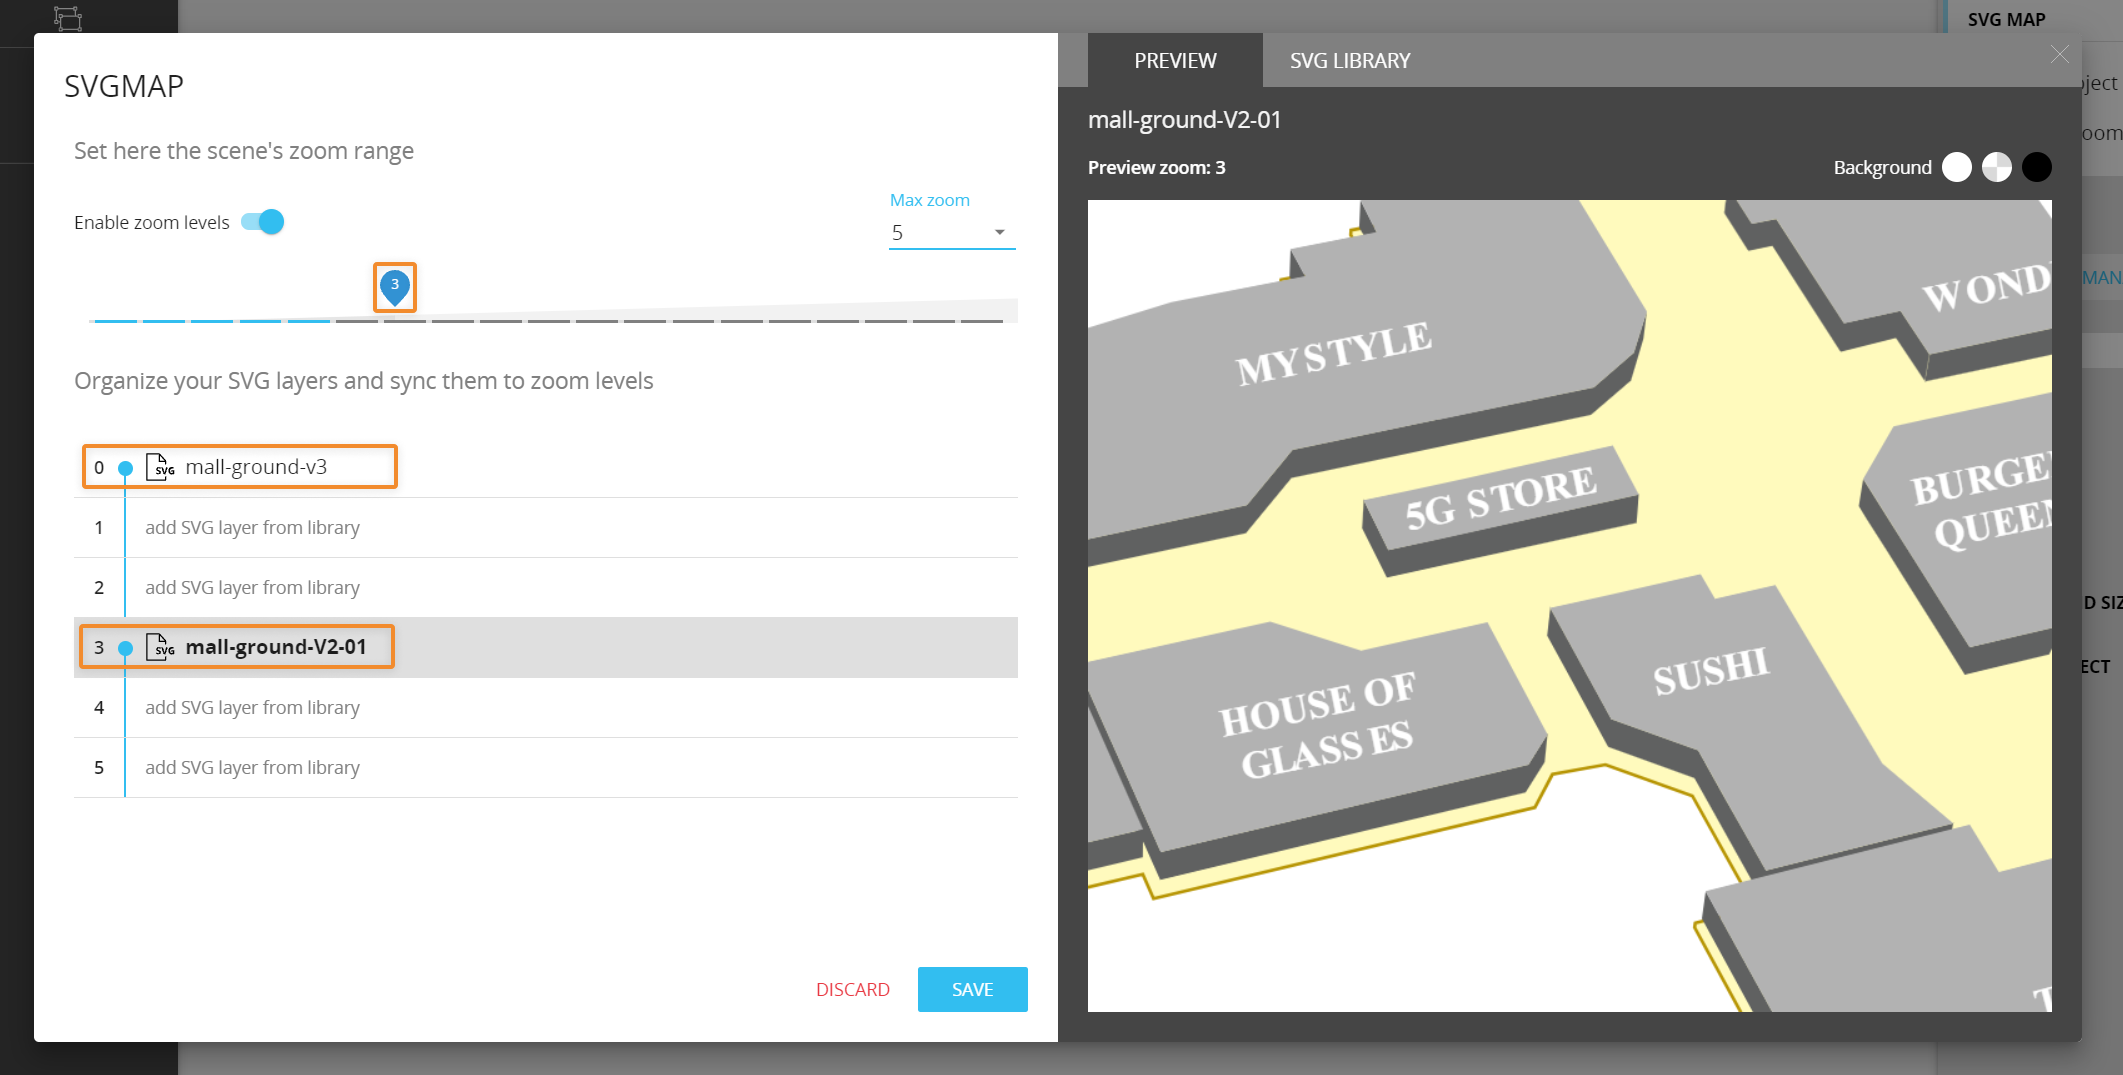Screen dimensions: 2123x1075
Task: Click the first zoom level segment on slider
Action: pos(116,321)
